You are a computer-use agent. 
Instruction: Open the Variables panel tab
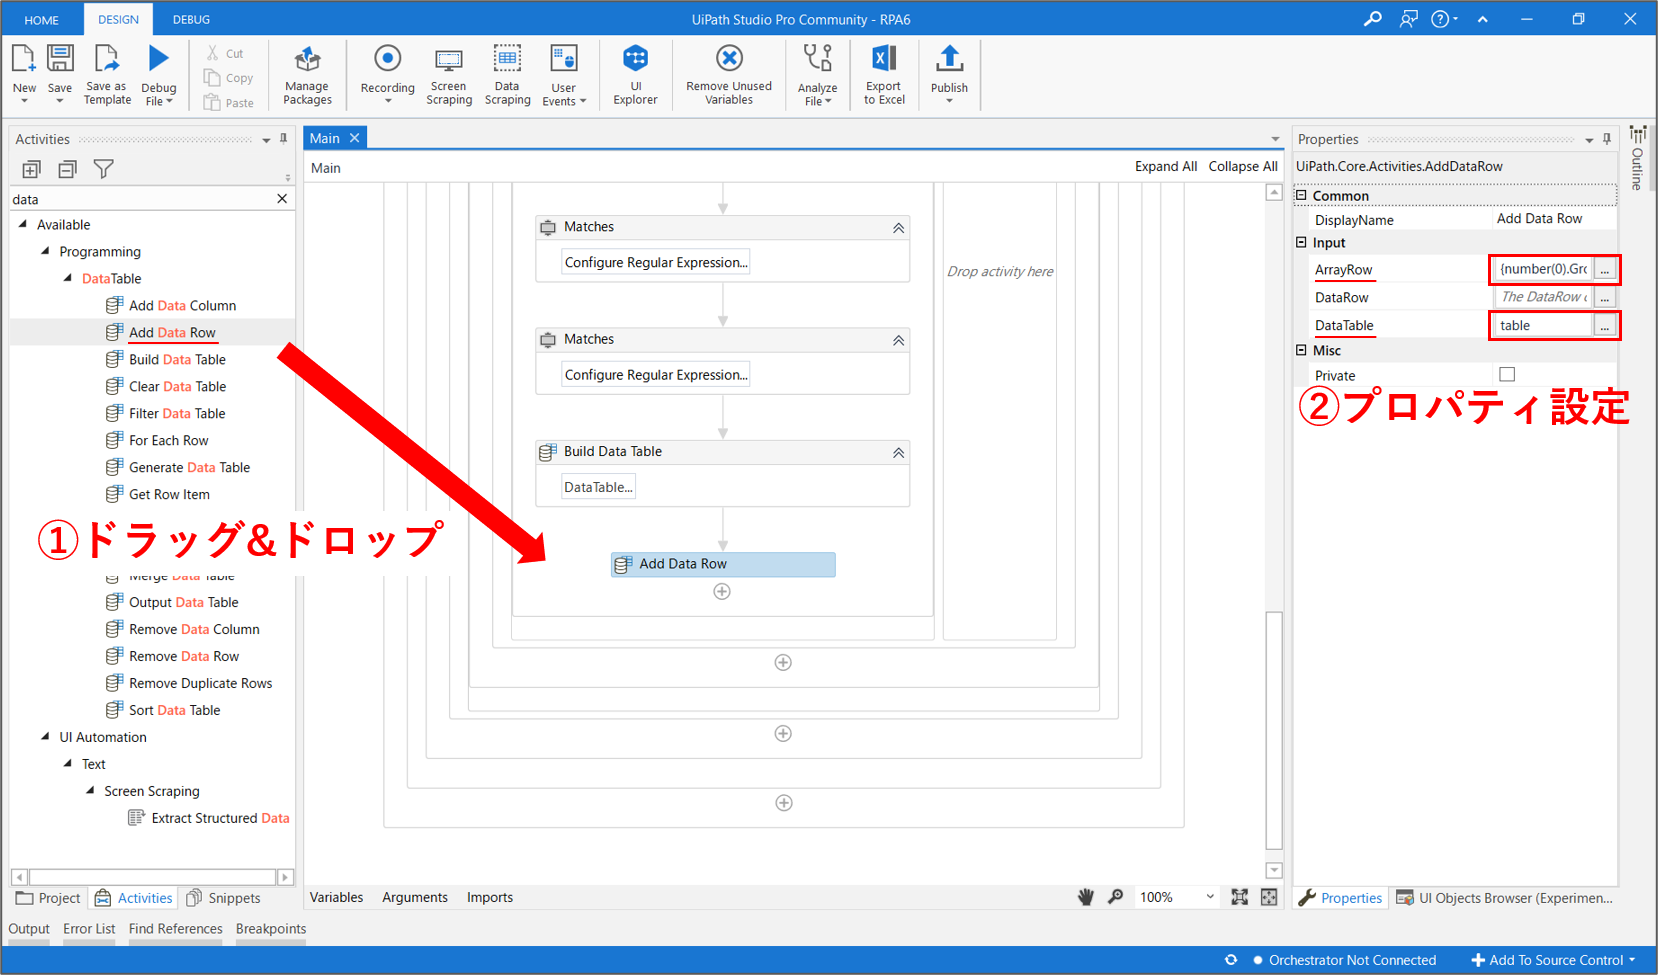click(x=336, y=897)
